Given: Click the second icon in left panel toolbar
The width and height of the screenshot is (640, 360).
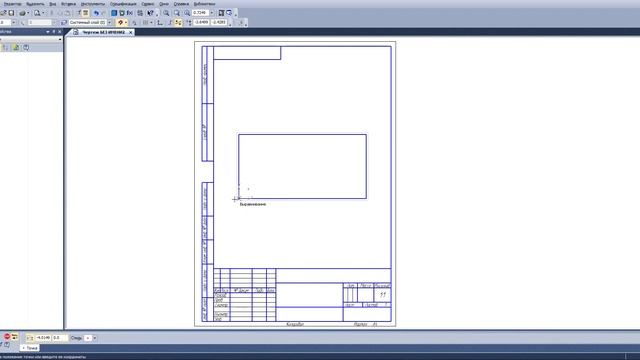Looking at the screenshot, I should [x=16, y=47].
